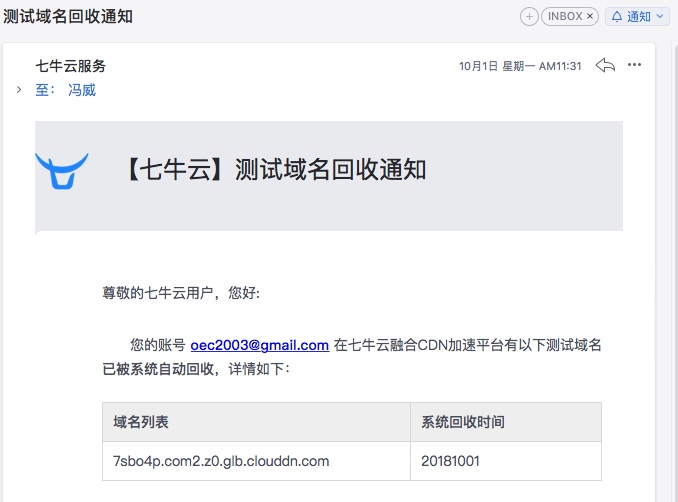Click the sender name 七牛云服务
The image size is (678, 502).
pos(70,66)
